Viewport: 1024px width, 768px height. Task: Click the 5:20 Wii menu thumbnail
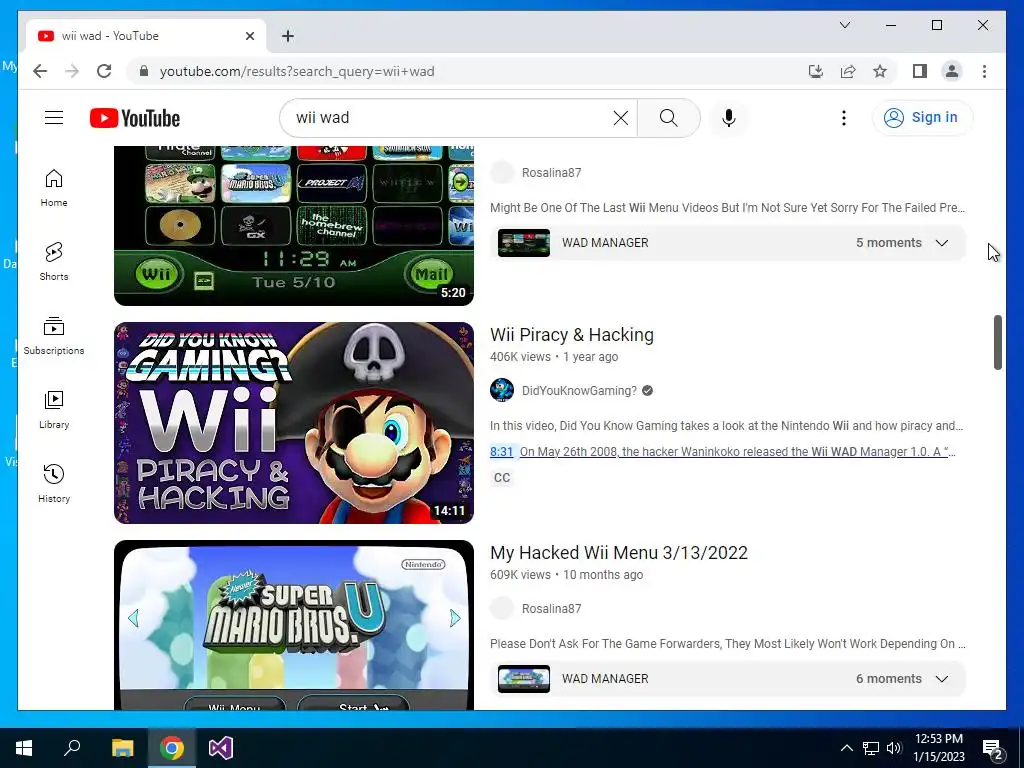[294, 226]
